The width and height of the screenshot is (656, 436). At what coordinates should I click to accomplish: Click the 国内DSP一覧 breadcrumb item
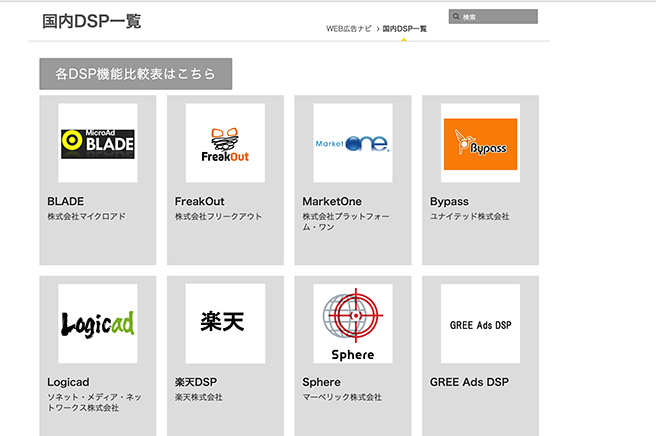(405, 29)
